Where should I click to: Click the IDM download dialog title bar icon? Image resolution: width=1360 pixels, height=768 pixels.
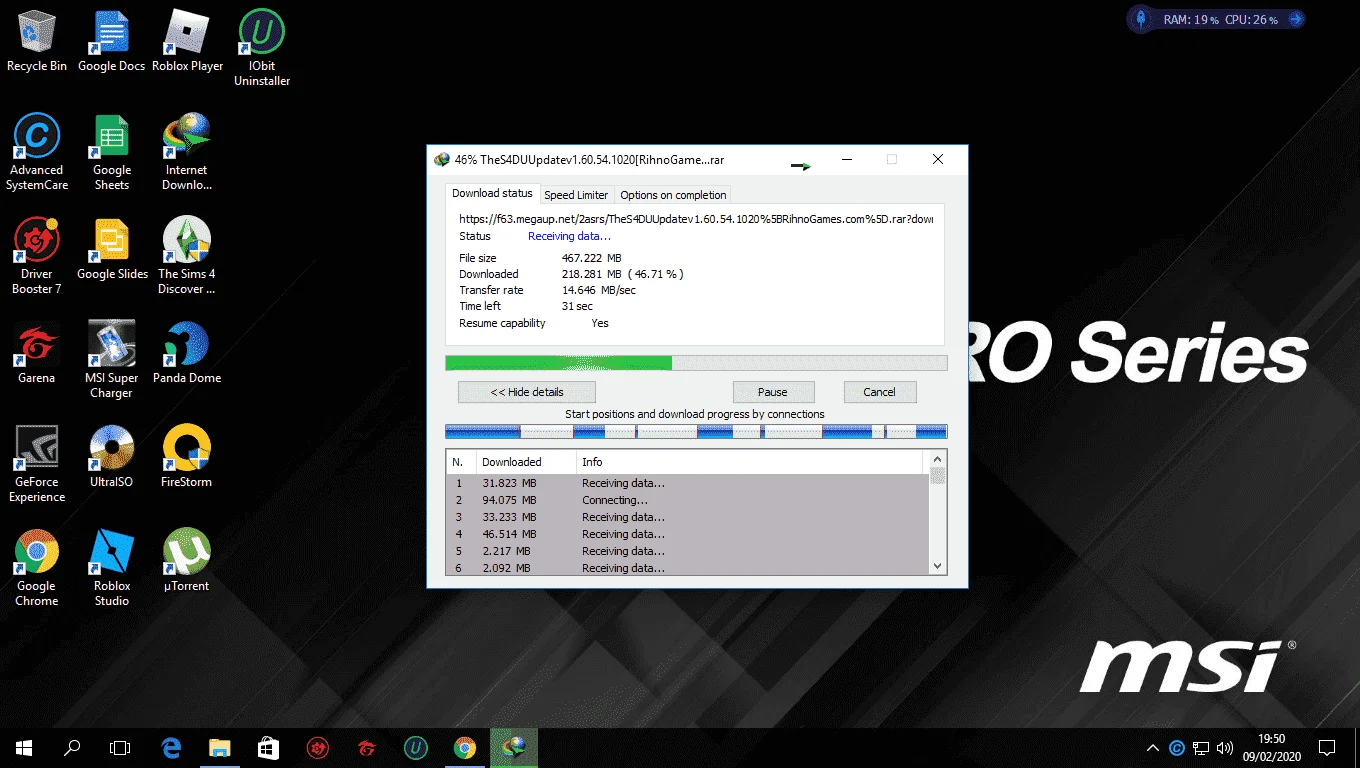(x=442, y=159)
